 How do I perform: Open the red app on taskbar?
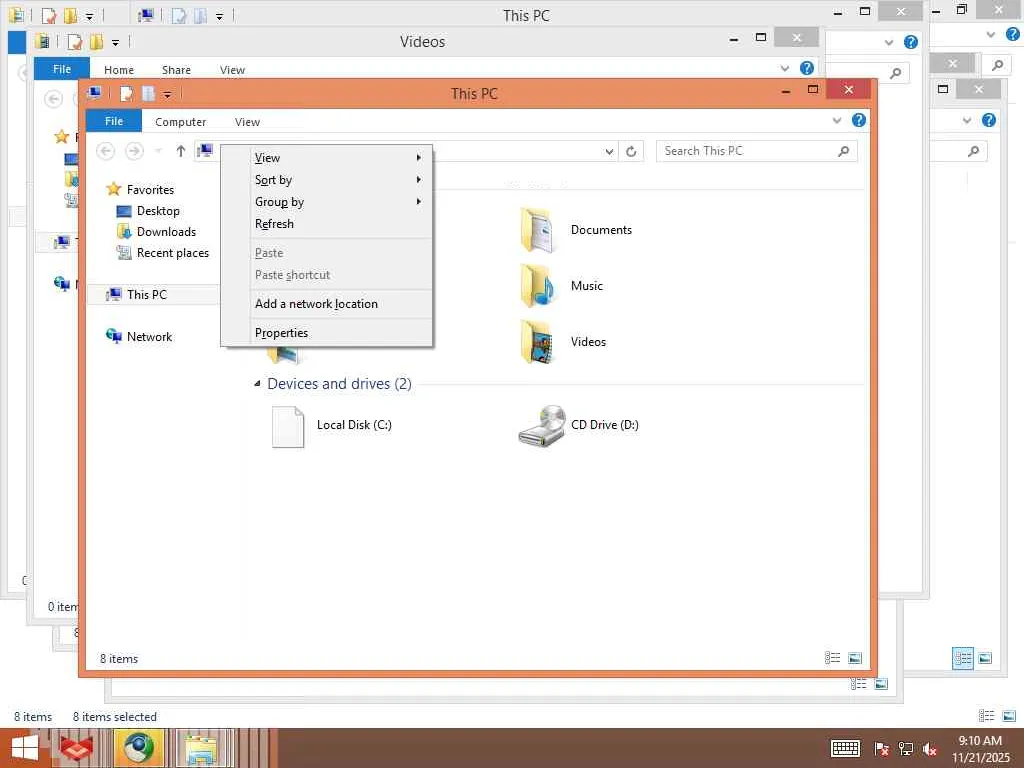(x=76, y=748)
